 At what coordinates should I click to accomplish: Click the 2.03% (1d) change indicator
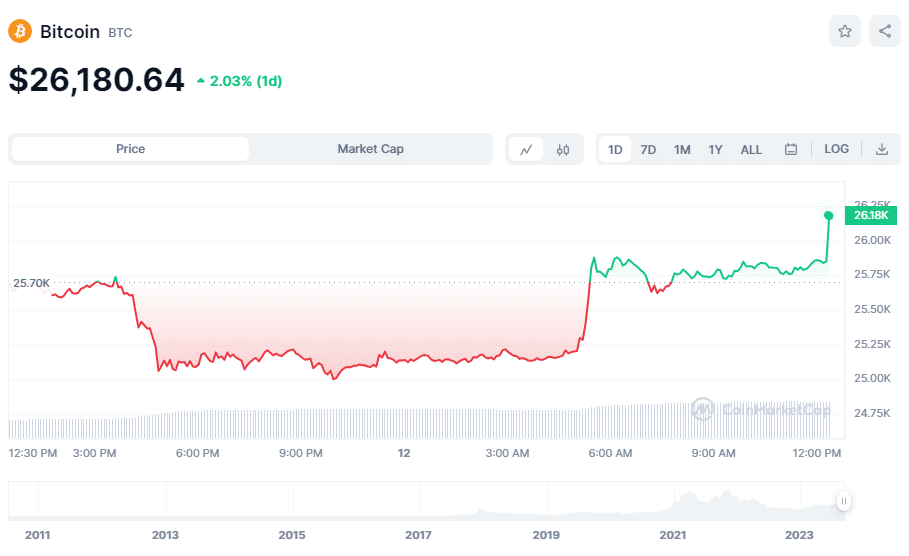point(239,81)
